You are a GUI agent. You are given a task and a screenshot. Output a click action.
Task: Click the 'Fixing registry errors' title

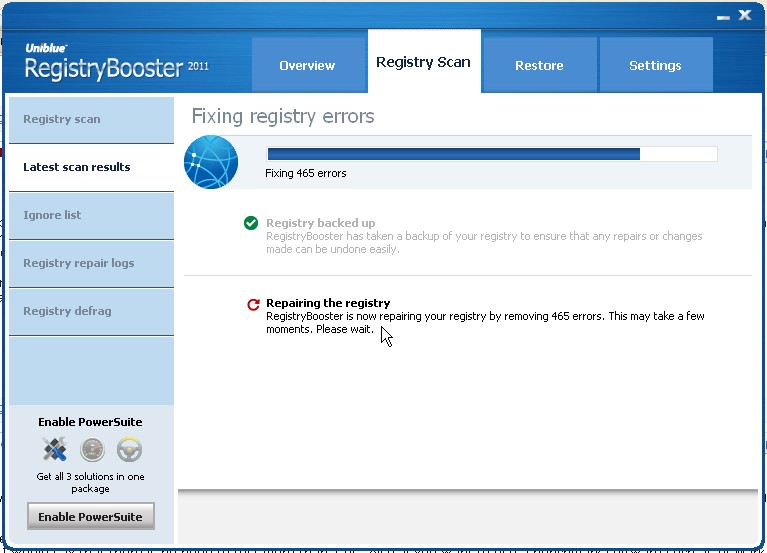(283, 117)
